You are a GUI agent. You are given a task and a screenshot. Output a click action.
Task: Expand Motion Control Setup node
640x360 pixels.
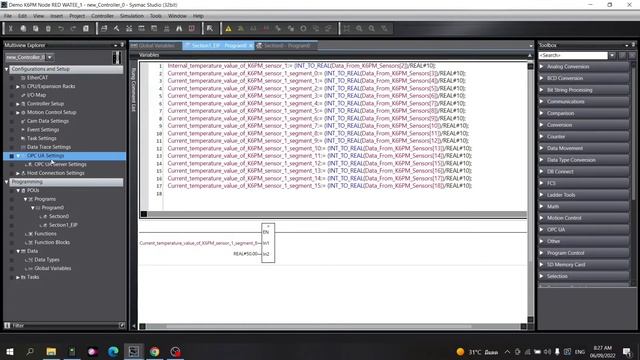[x=18, y=113]
